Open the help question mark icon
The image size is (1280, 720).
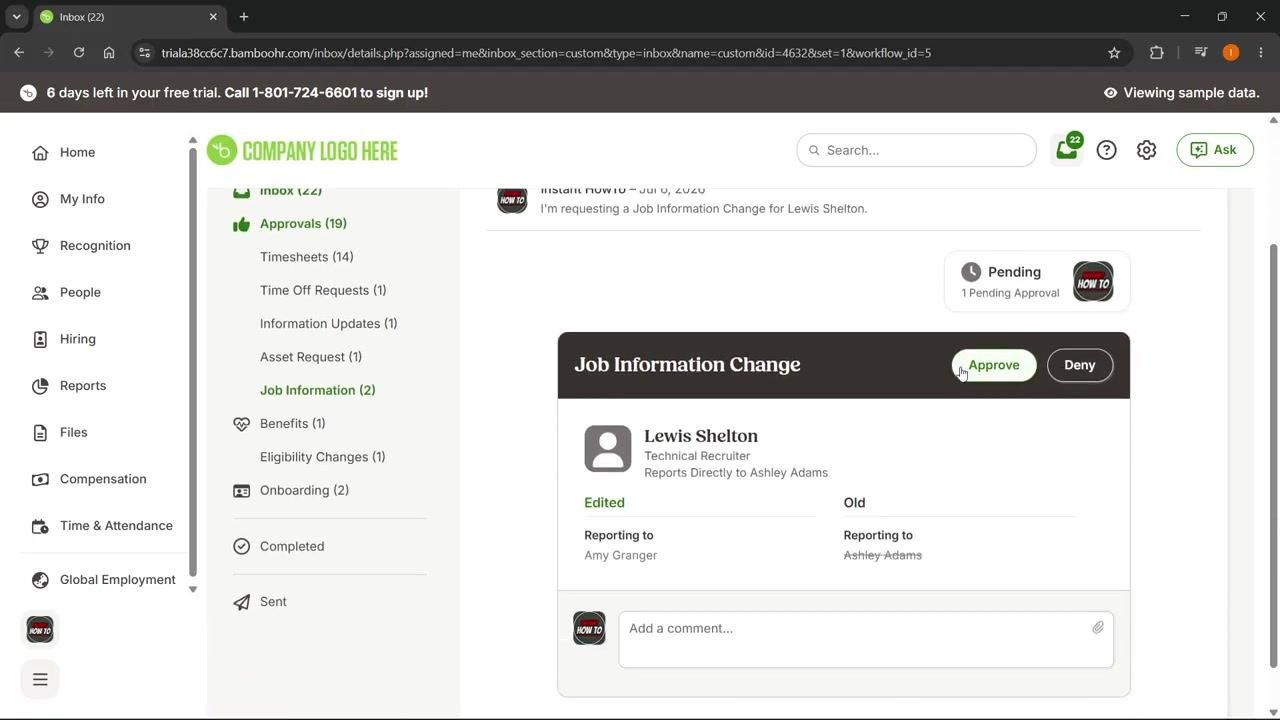1106,150
